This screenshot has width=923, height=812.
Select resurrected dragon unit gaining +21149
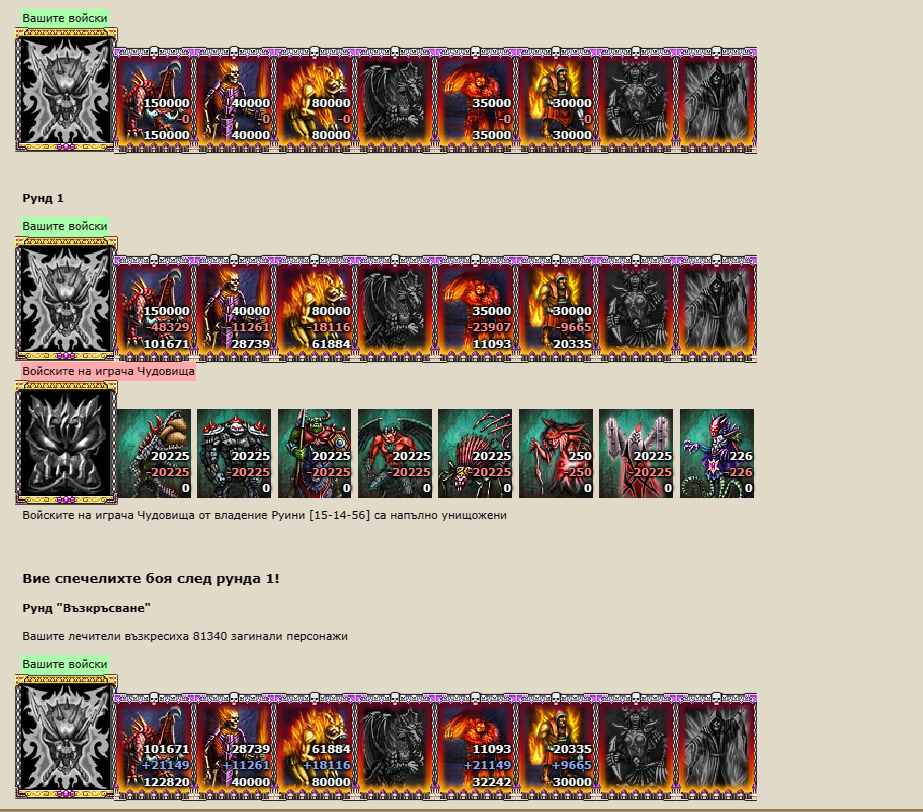[154, 746]
